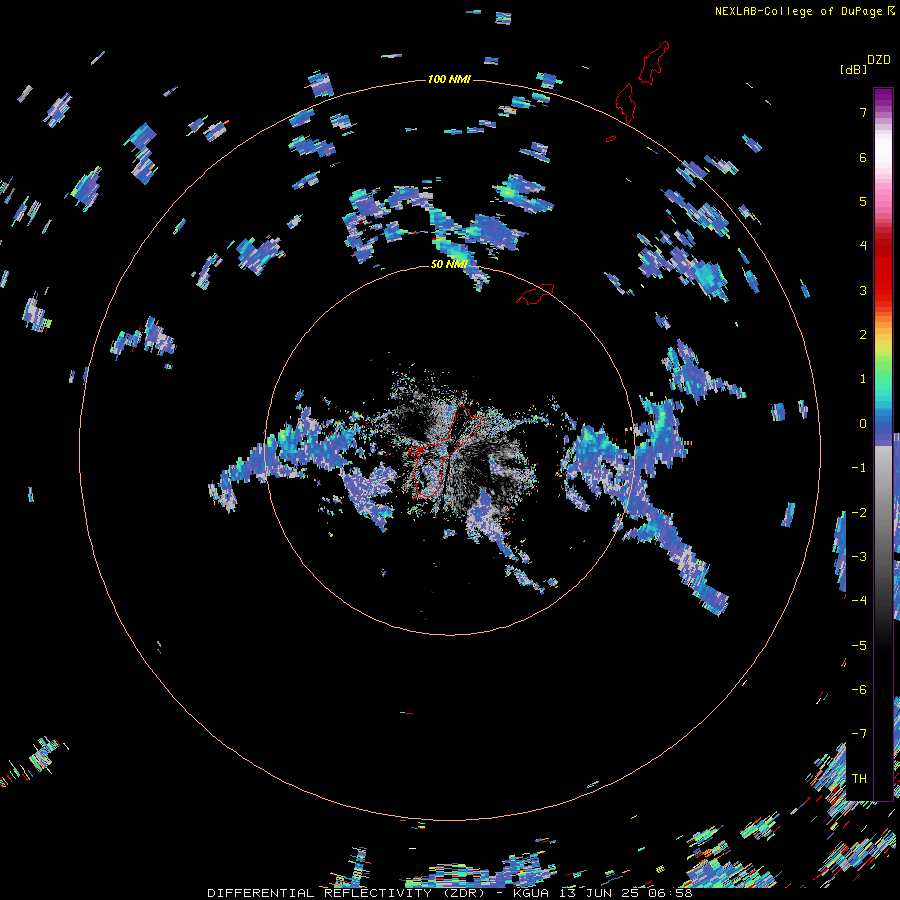
Task: Click the -7 dB tick label
Action: click(859, 734)
